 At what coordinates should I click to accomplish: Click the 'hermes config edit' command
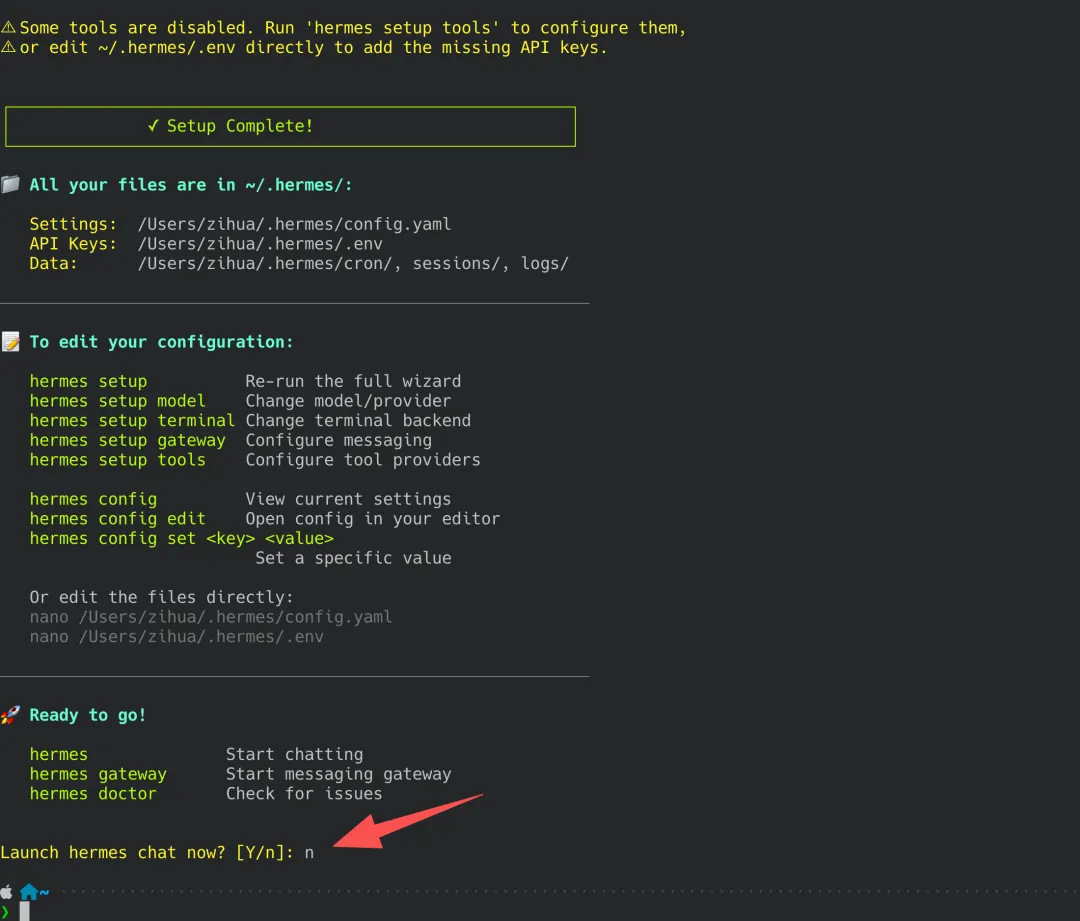[117, 519]
